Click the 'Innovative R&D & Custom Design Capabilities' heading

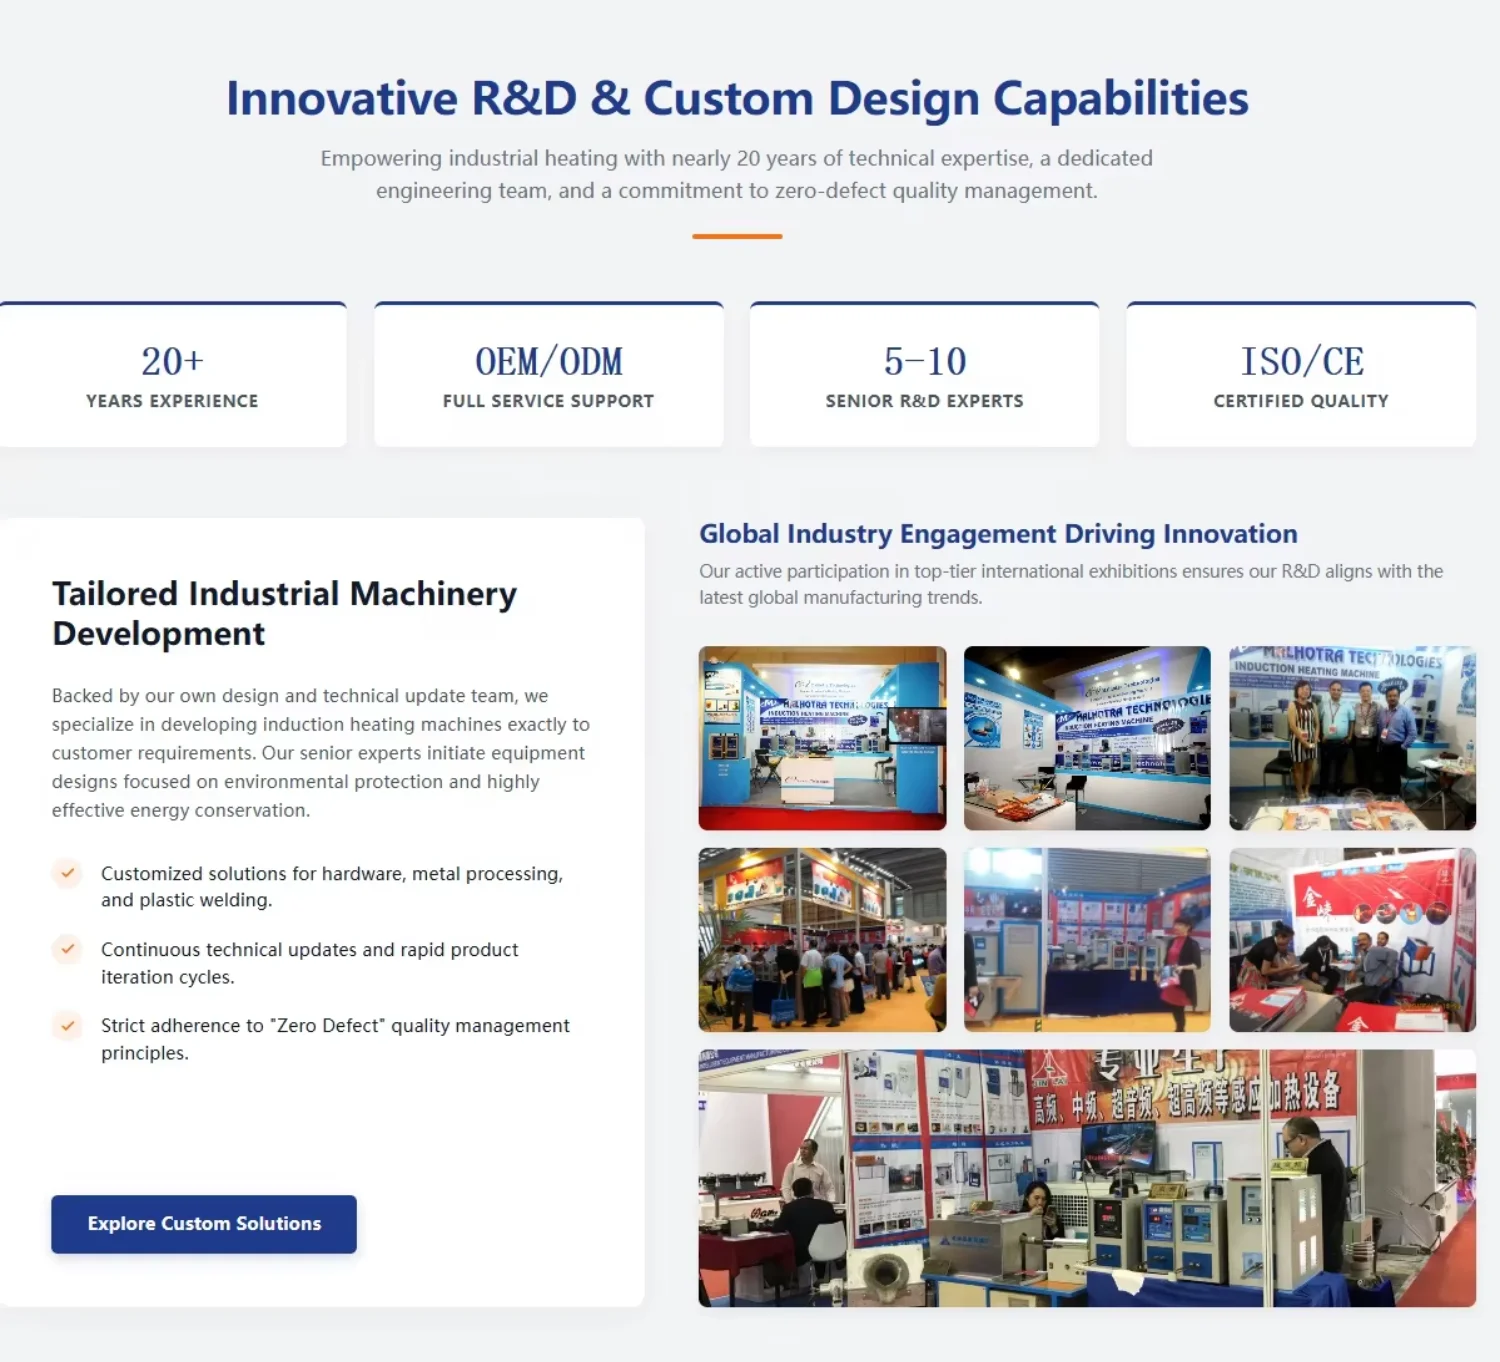pos(738,99)
